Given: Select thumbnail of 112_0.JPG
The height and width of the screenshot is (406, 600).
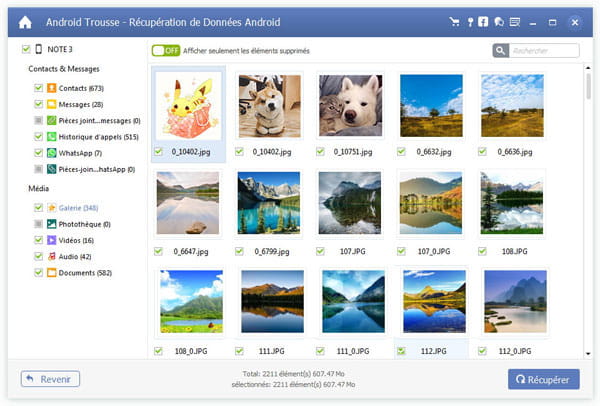Looking at the screenshot, I should tap(515, 302).
